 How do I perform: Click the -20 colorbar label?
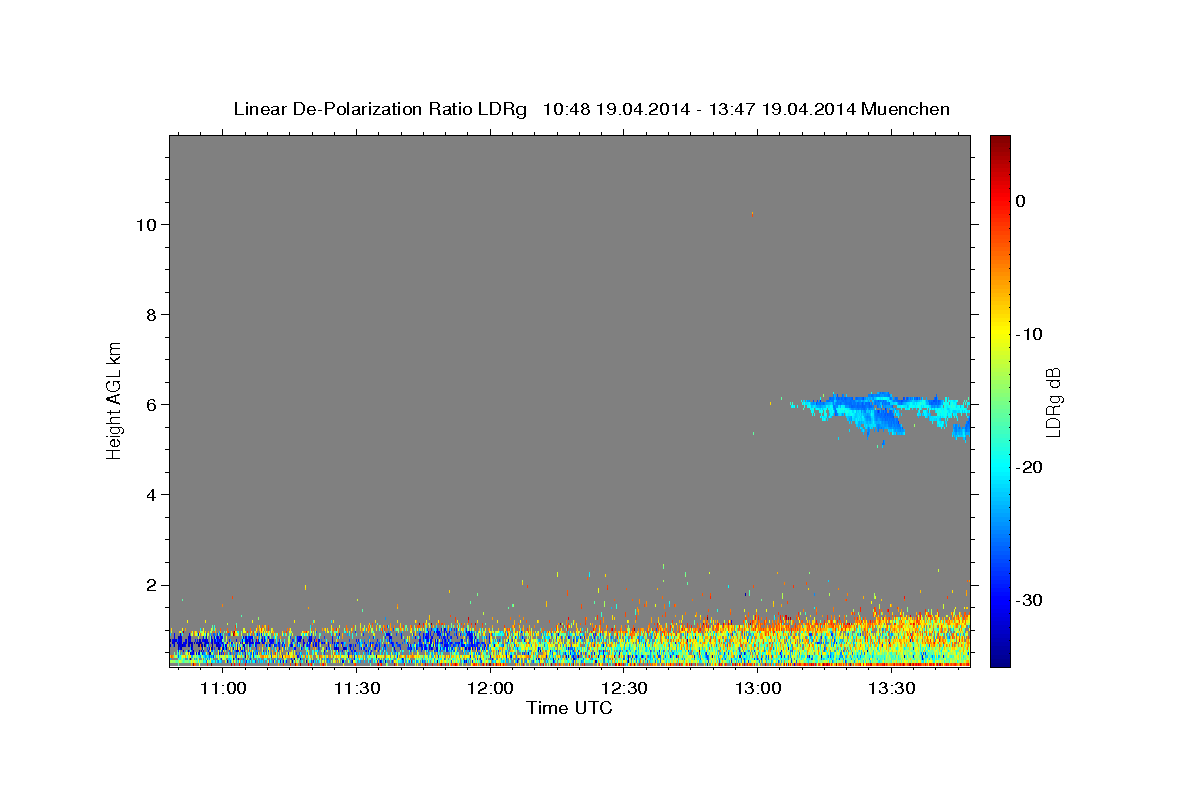(x=1030, y=467)
